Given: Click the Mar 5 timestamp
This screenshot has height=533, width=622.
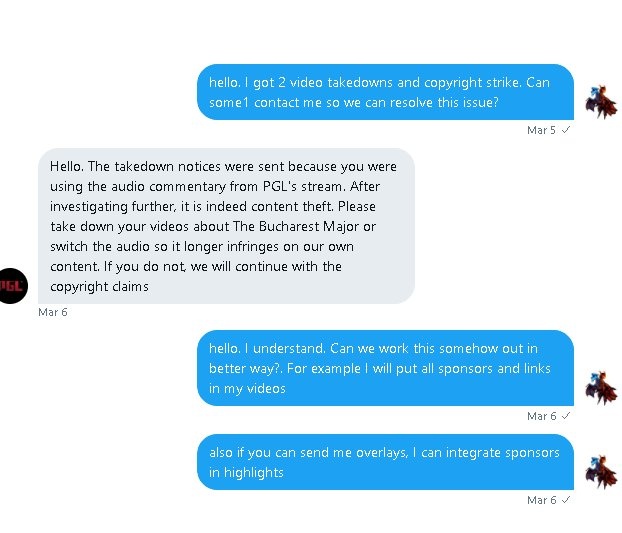Looking at the screenshot, I should (541, 130).
